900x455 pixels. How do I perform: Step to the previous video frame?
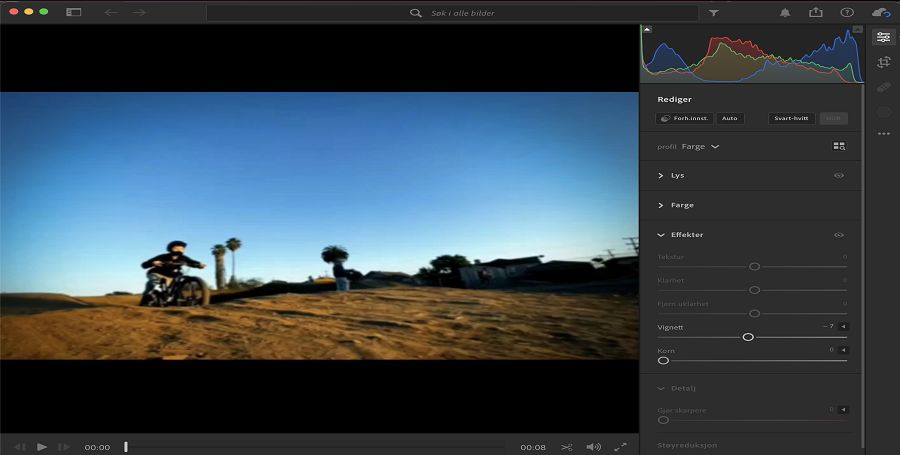20,447
